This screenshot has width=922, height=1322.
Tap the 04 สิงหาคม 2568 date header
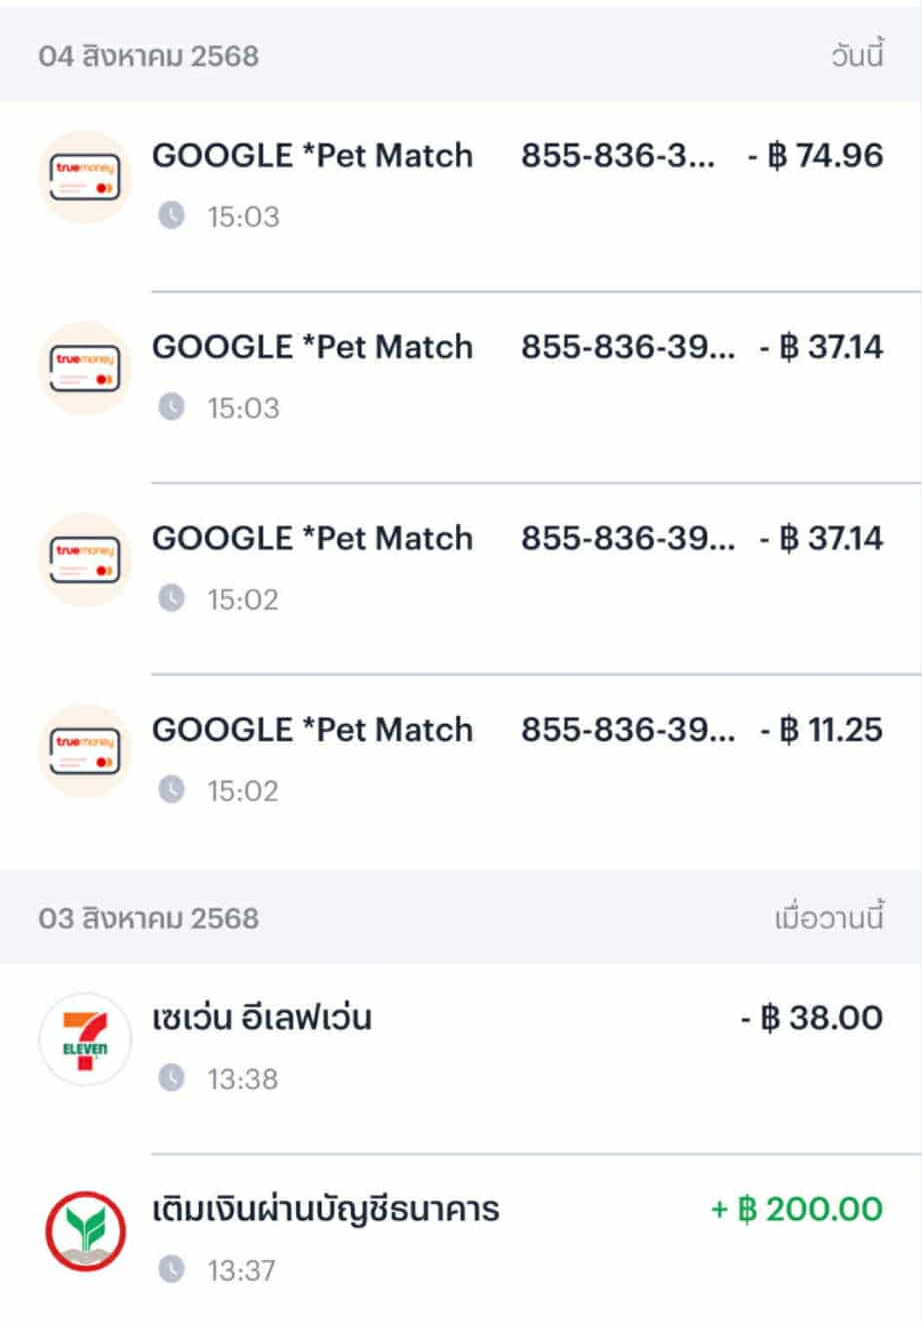click(149, 56)
